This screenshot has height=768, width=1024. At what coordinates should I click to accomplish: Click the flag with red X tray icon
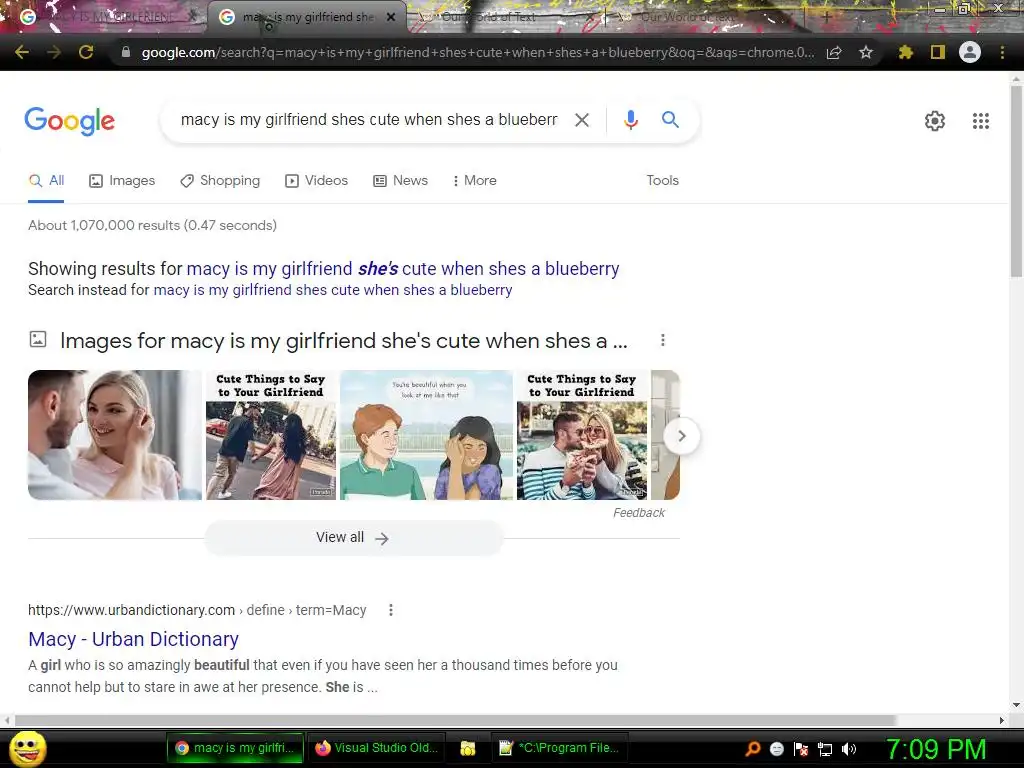pyautogui.click(x=801, y=749)
